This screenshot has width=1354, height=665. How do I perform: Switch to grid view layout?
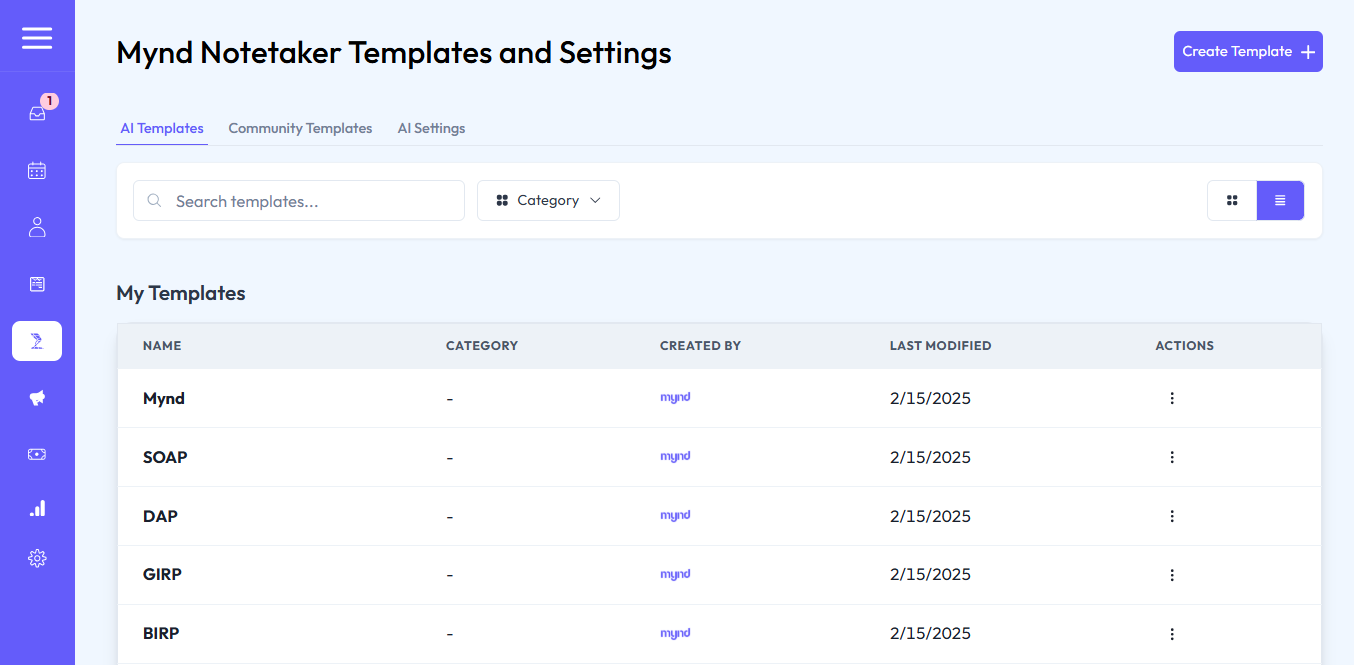click(x=1232, y=201)
